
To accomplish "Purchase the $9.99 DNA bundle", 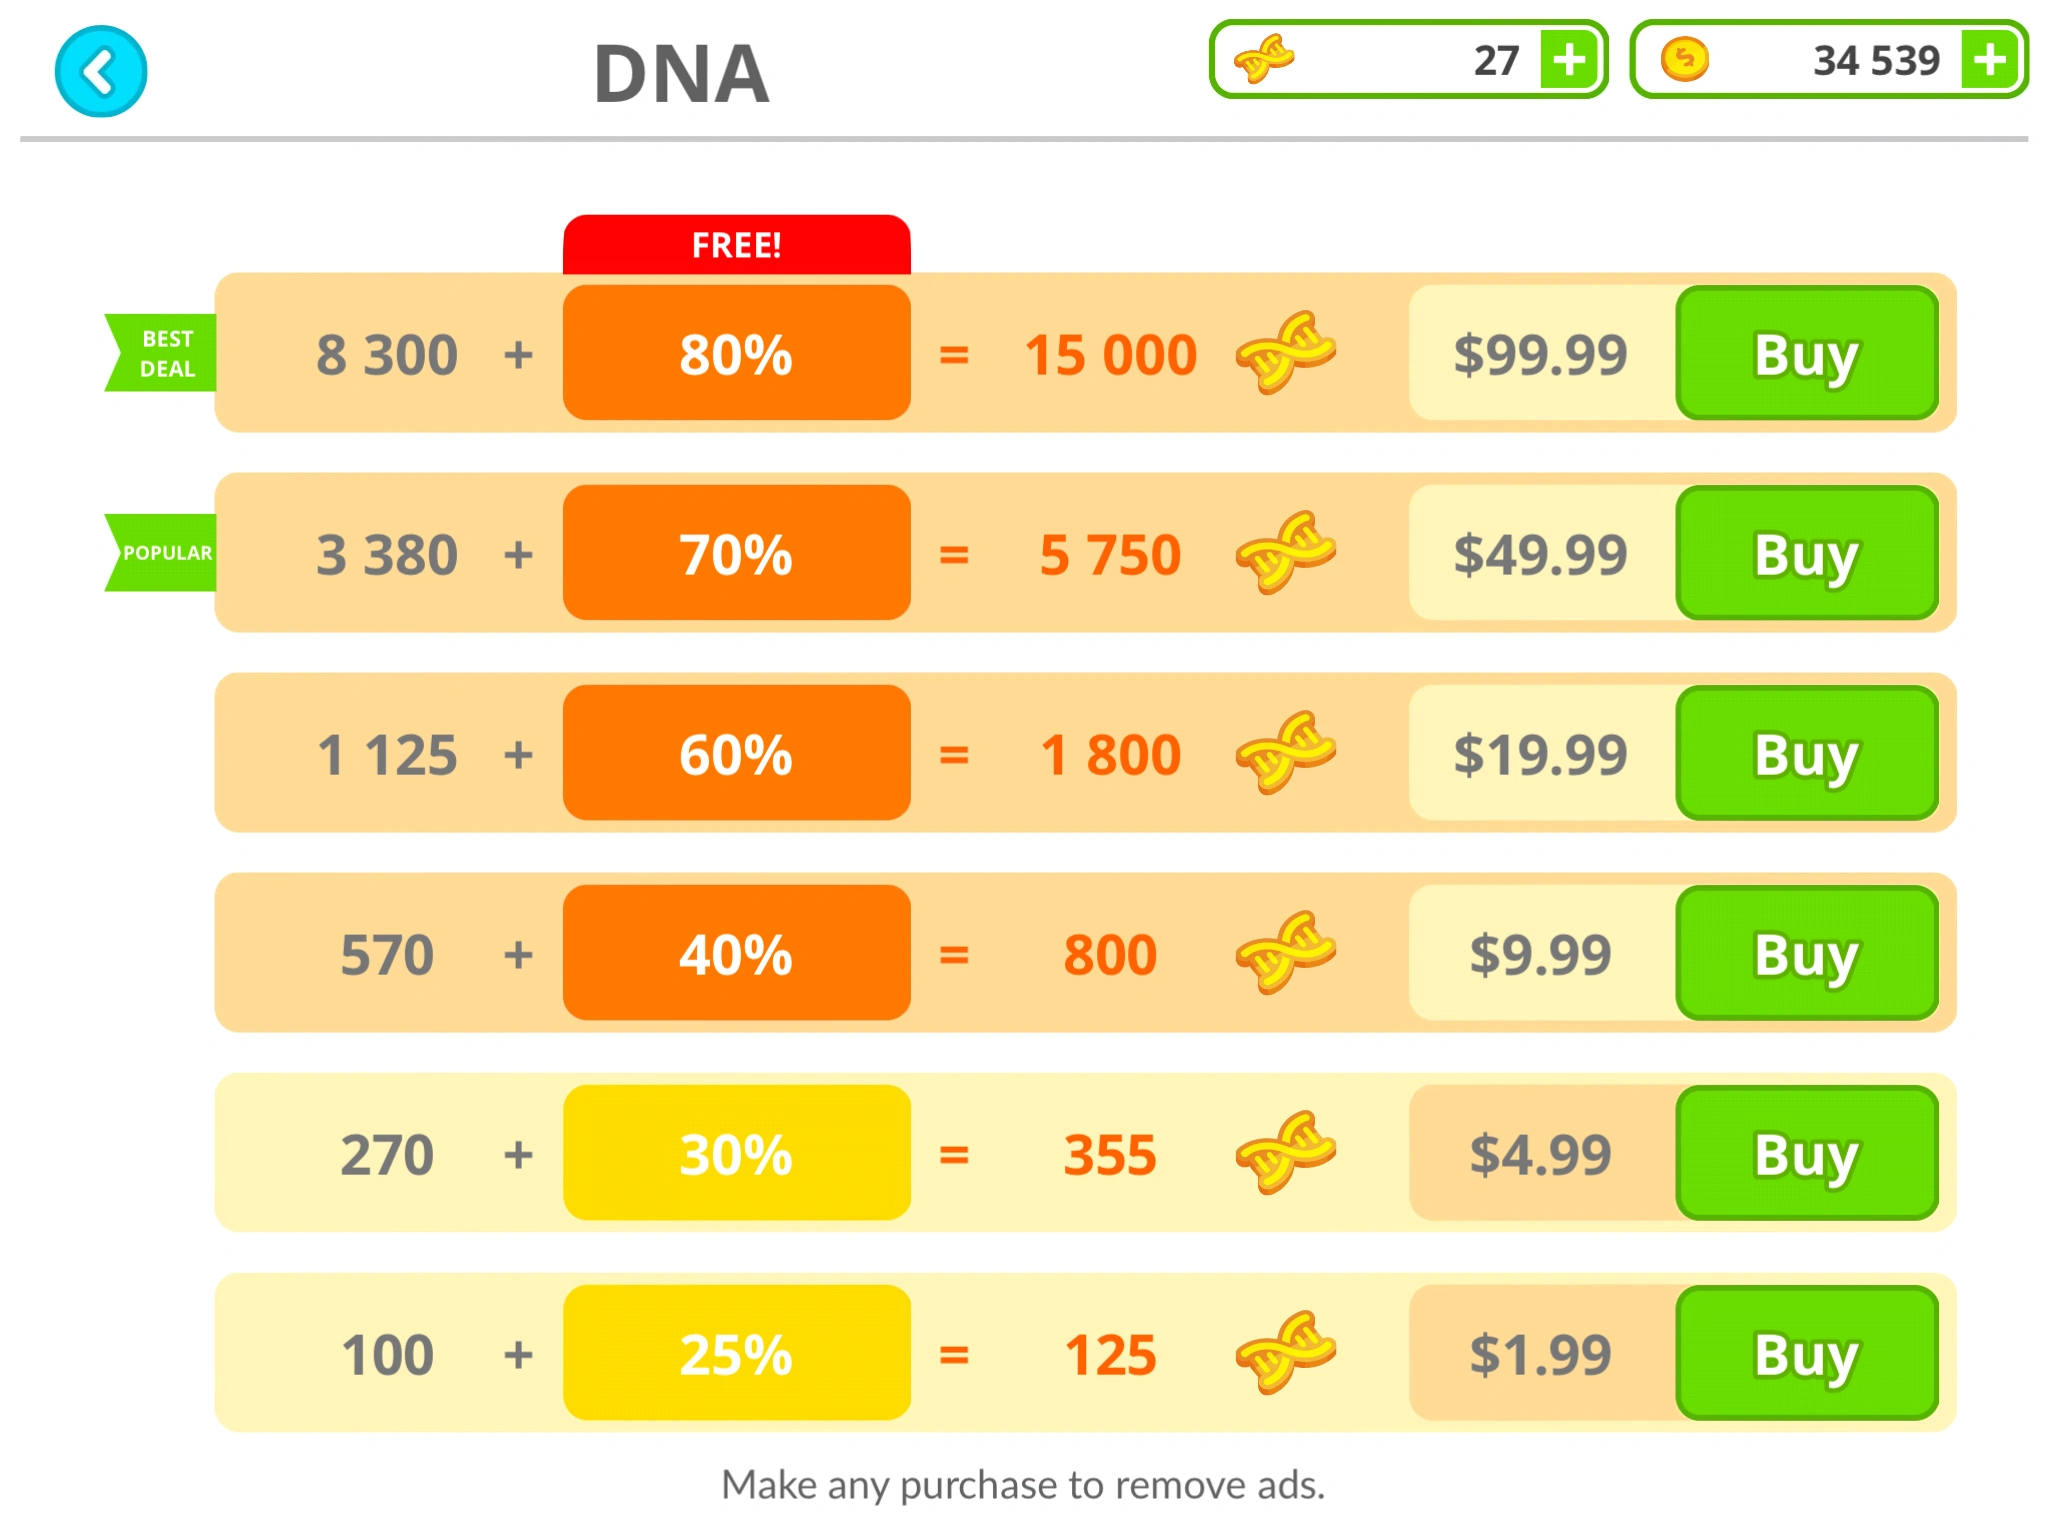I will pyautogui.click(x=1807, y=953).
